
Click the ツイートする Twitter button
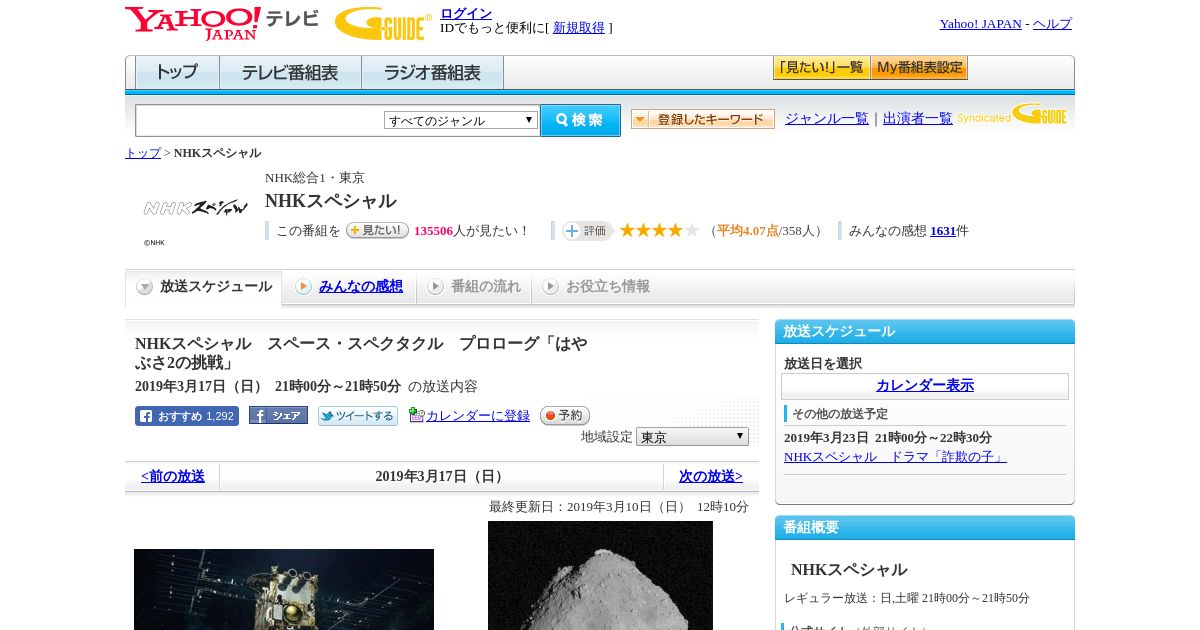358,416
